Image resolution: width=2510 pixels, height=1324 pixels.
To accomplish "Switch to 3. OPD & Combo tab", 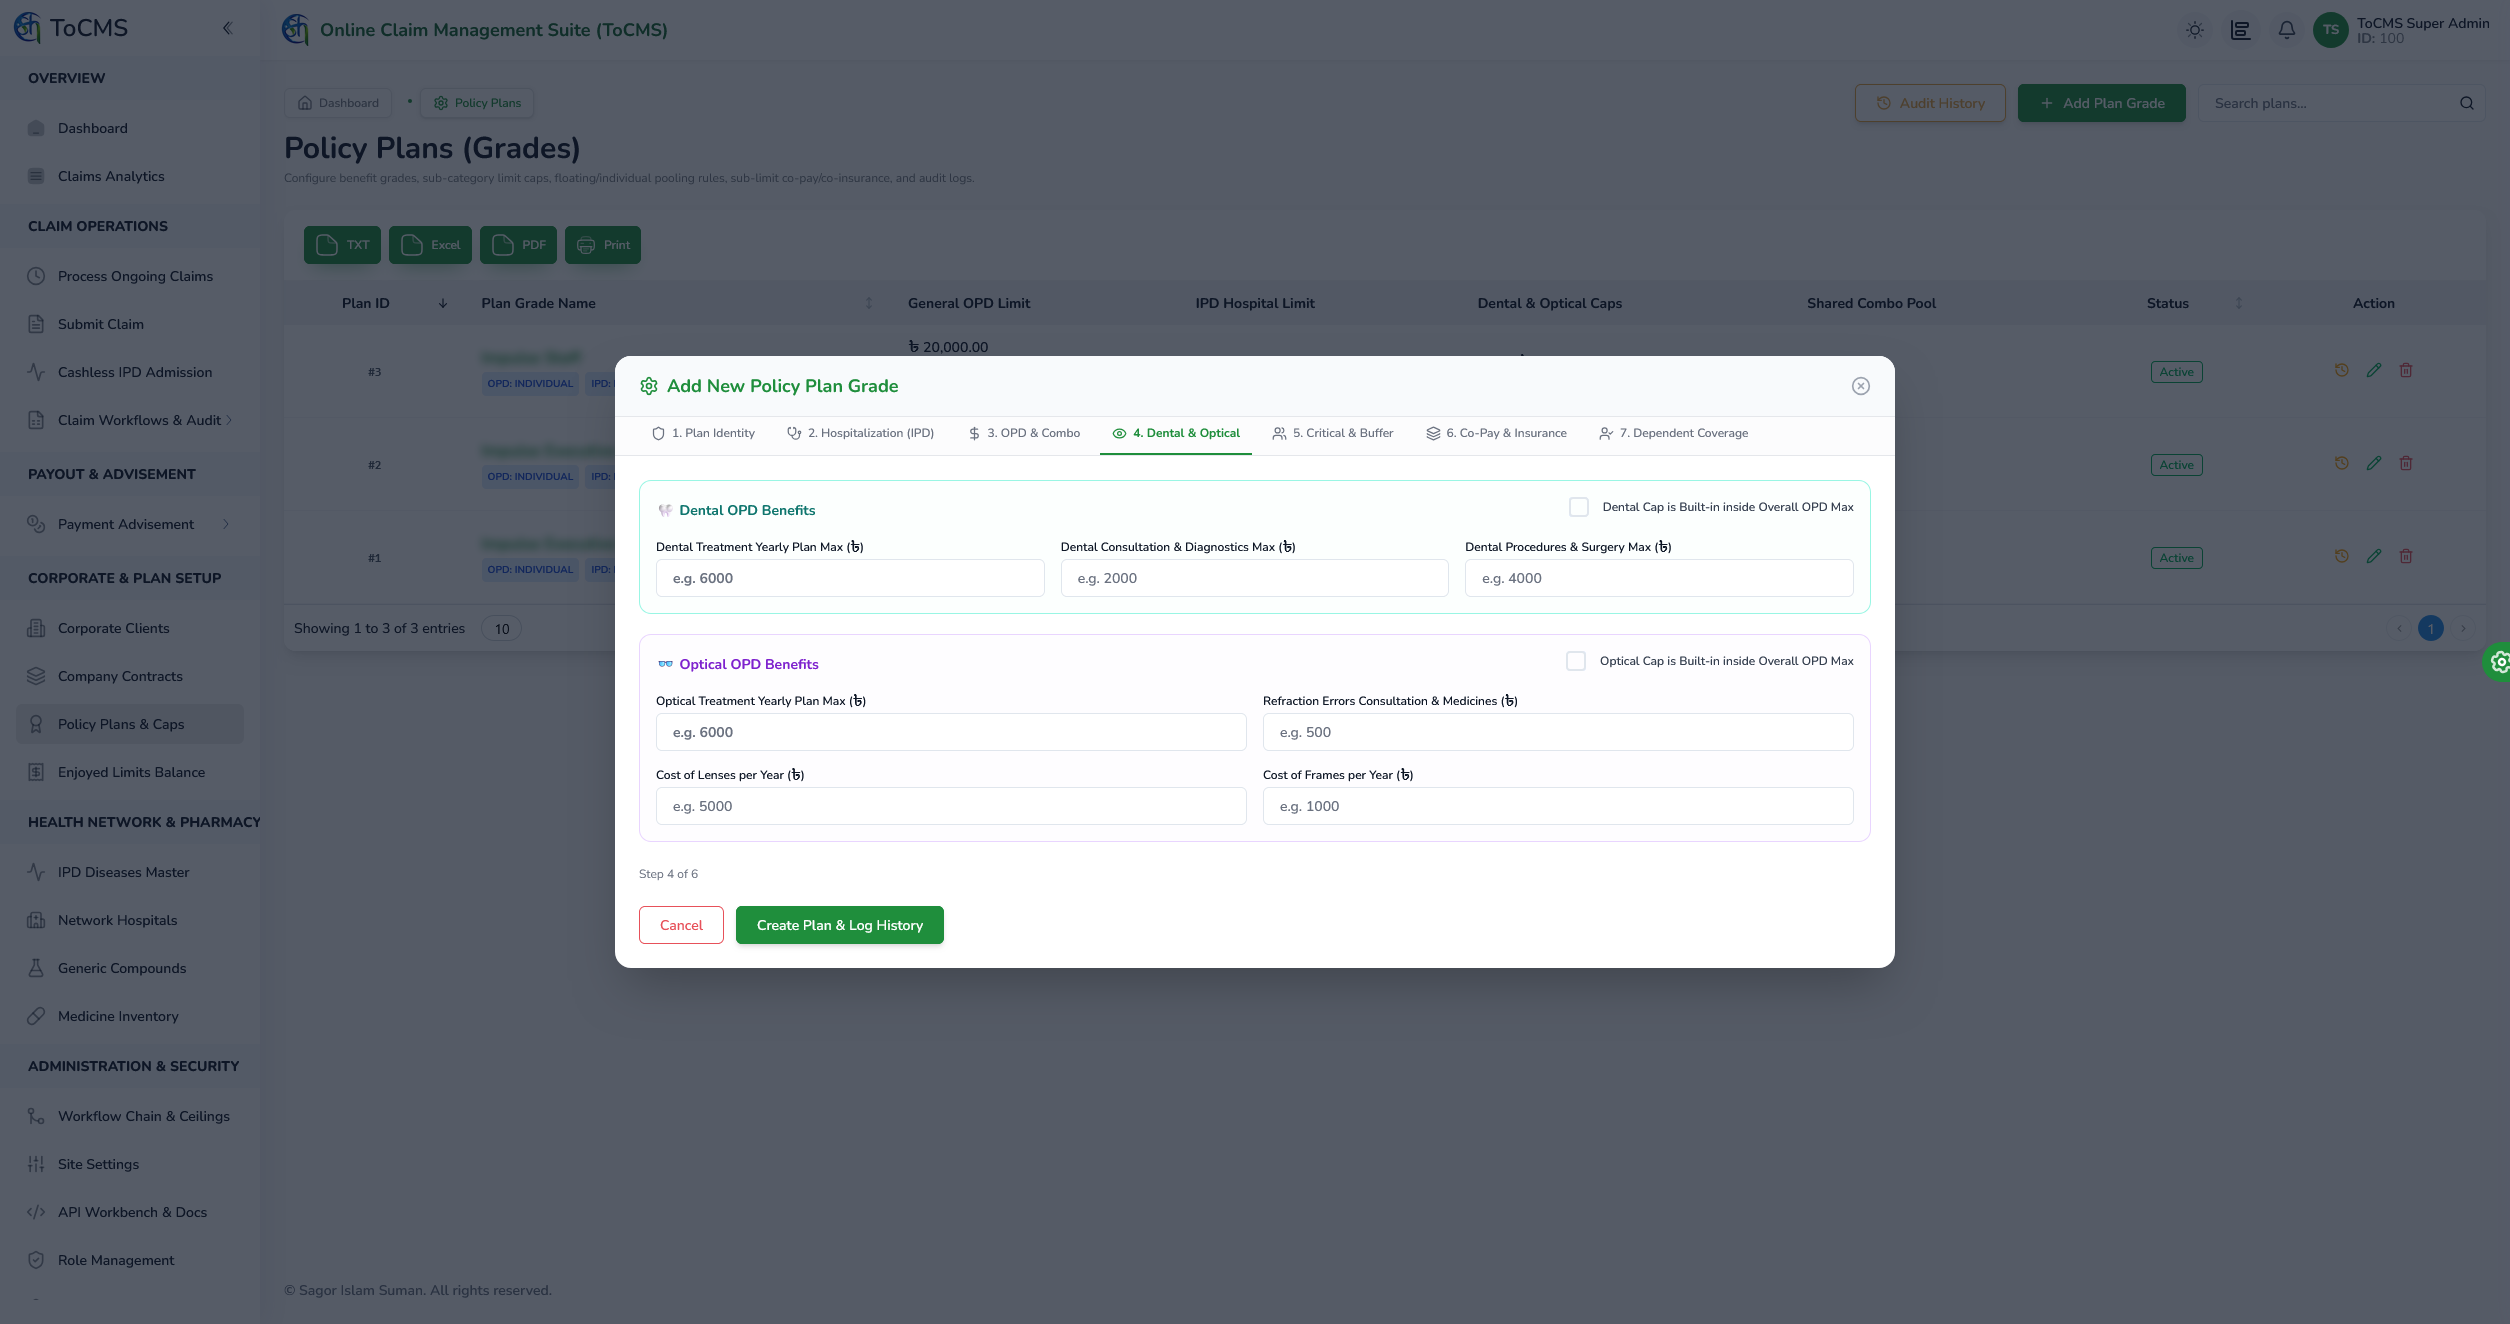I will 1024,433.
